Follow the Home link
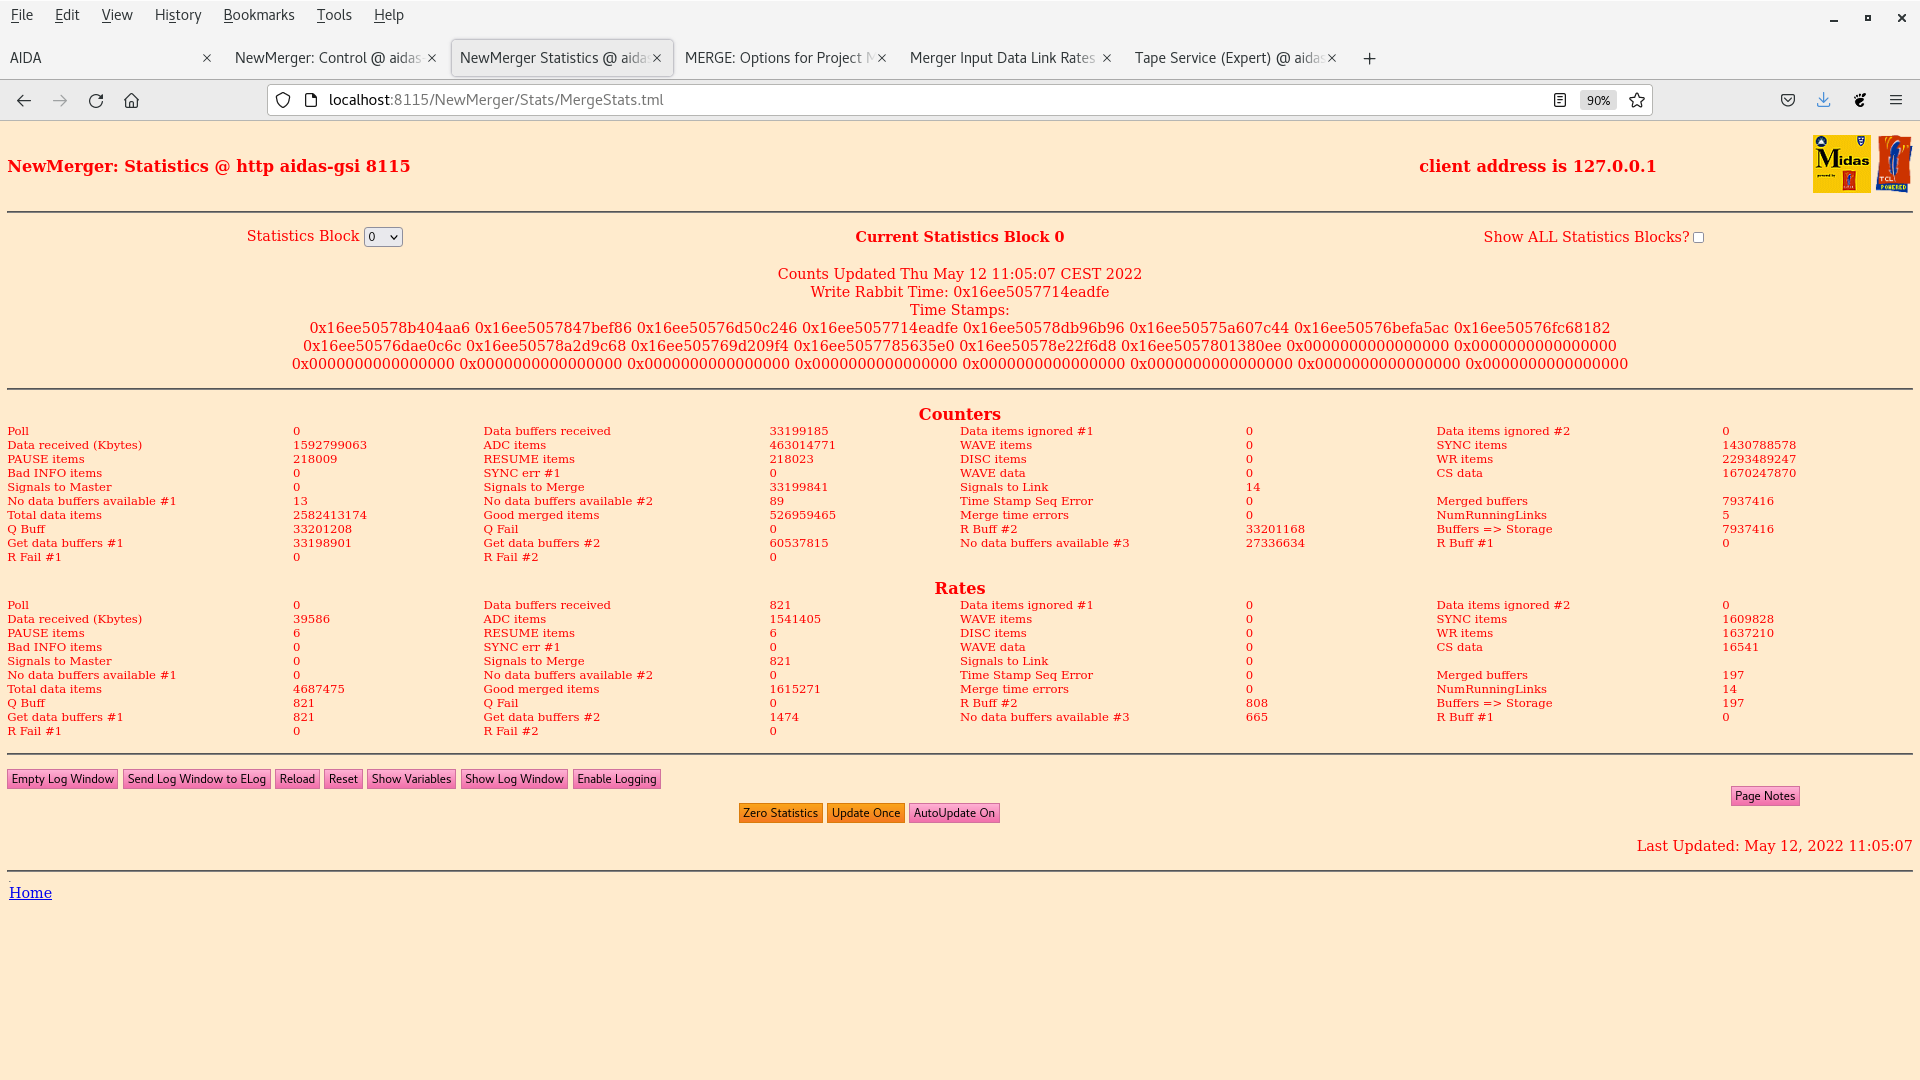 (x=30, y=893)
